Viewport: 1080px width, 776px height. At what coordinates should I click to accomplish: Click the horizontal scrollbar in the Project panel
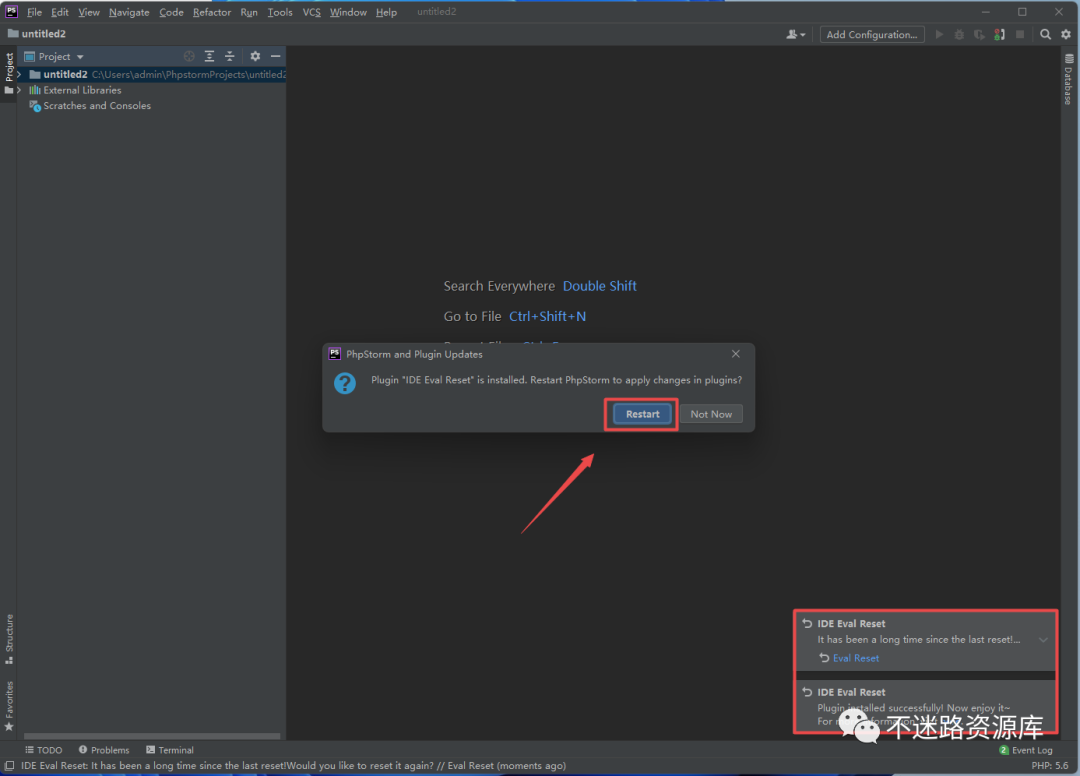(x=152, y=736)
